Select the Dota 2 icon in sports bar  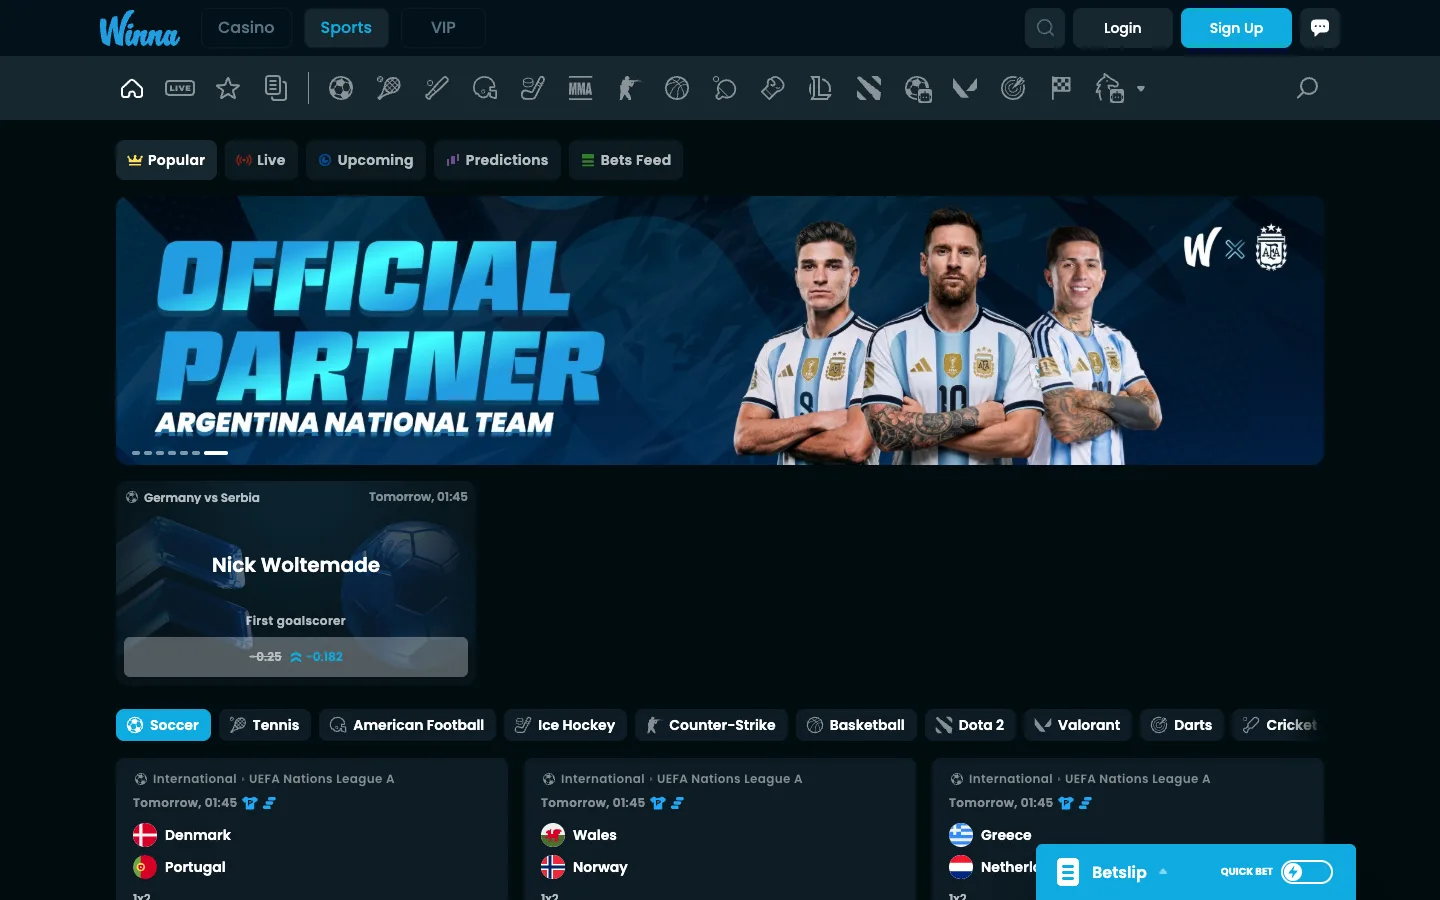click(x=869, y=89)
